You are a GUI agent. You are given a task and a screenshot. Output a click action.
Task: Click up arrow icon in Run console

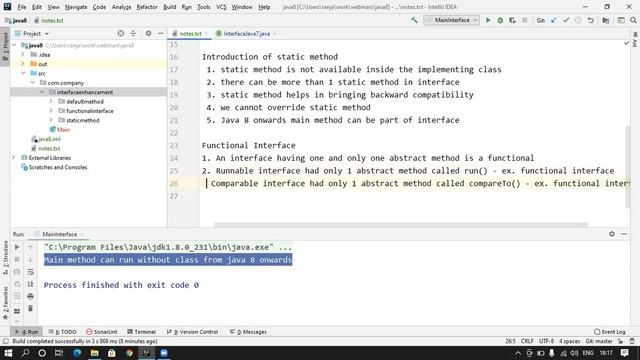point(30,247)
